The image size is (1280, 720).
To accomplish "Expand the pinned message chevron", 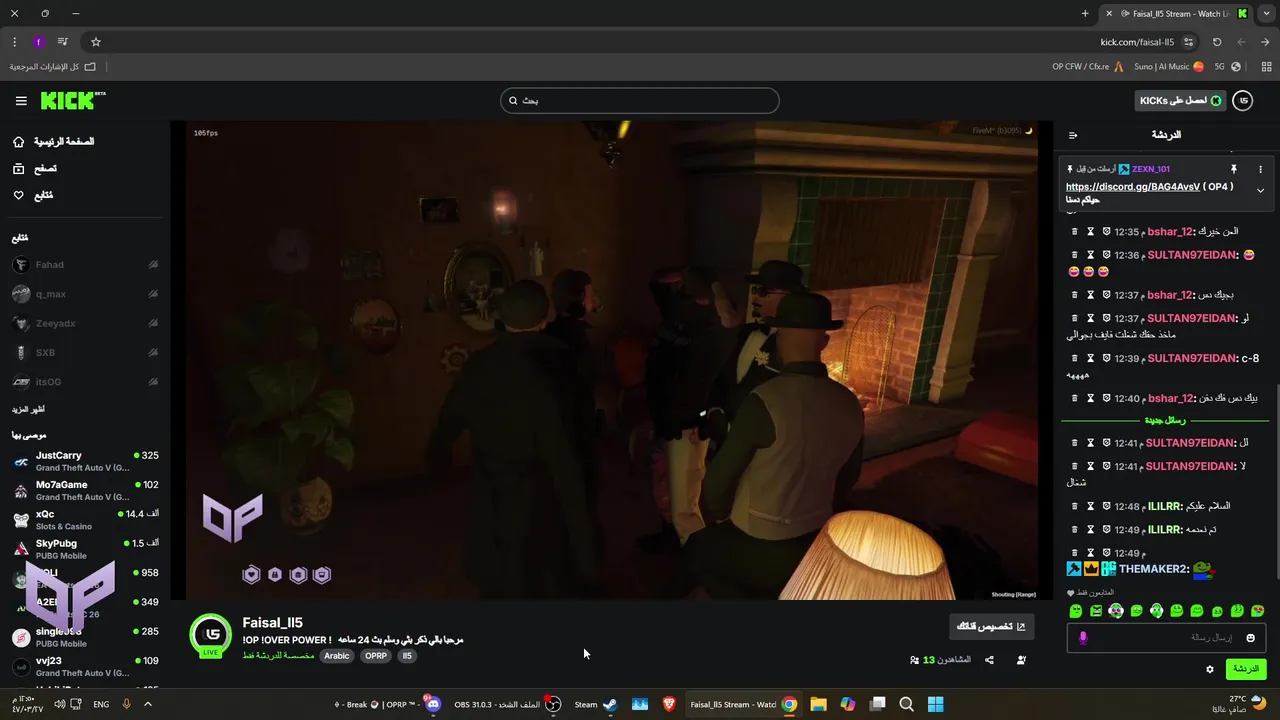I will (x=1260, y=191).
